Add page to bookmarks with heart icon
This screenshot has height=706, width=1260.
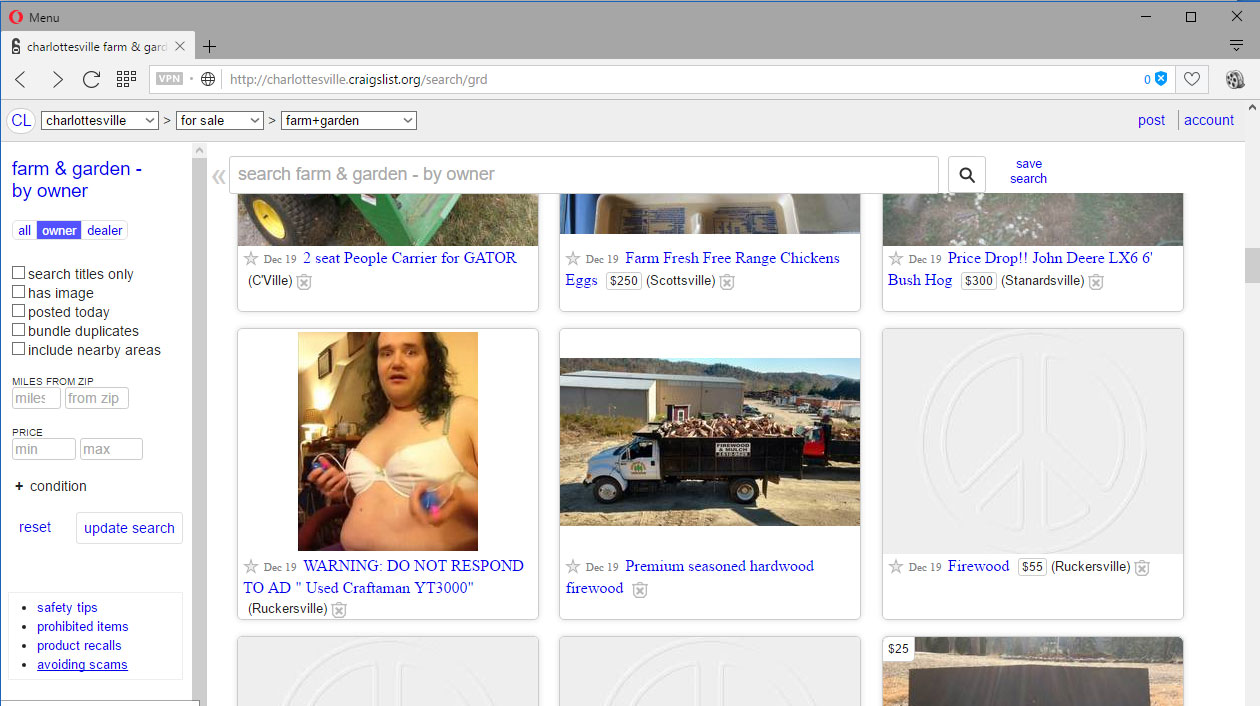1192,79
